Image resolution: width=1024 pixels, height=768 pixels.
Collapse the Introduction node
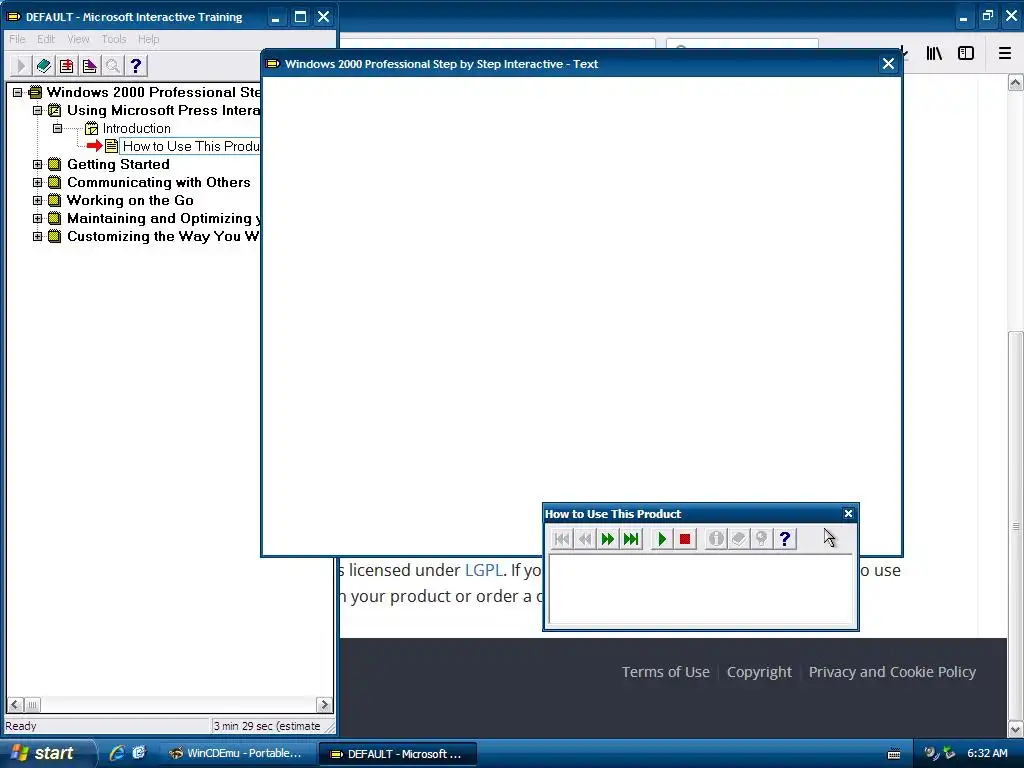coord(57,128)
